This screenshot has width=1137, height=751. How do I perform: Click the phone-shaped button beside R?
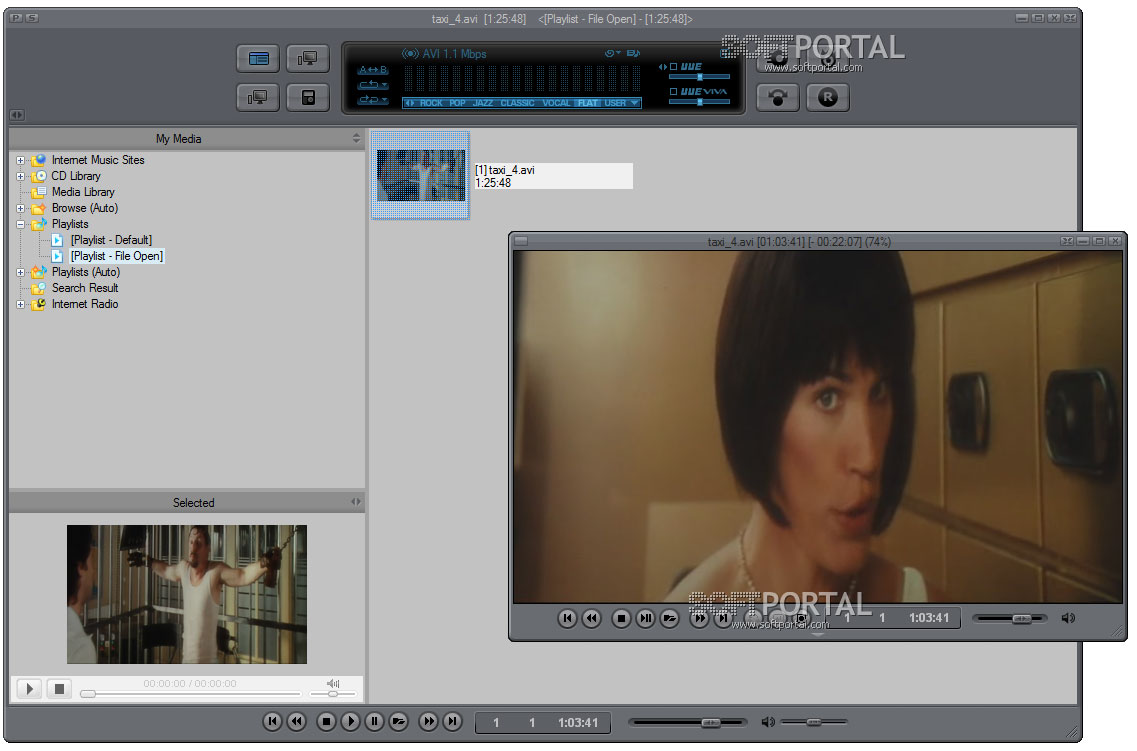click(778, 97)
